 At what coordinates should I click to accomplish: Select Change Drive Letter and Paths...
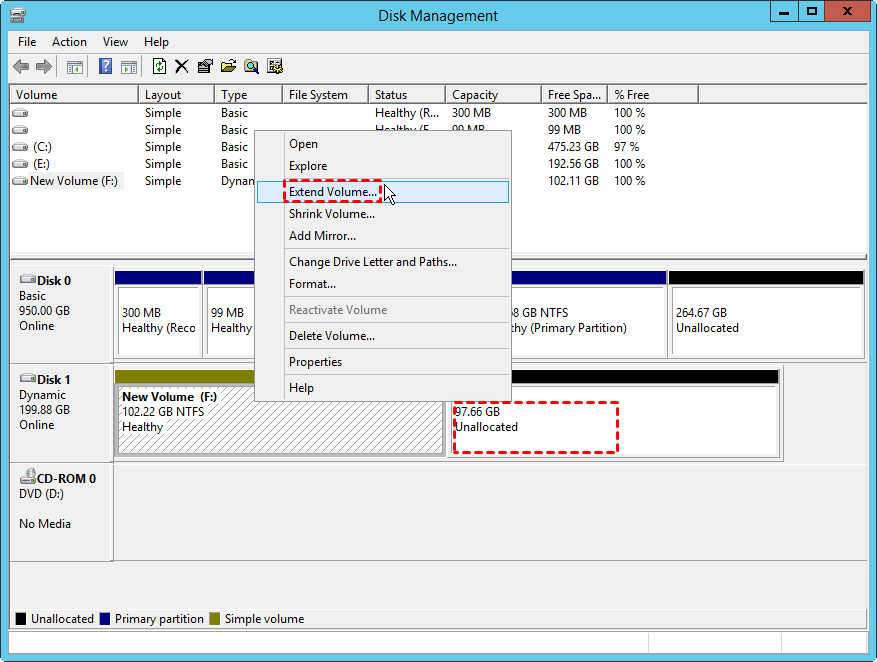[383, 262]
